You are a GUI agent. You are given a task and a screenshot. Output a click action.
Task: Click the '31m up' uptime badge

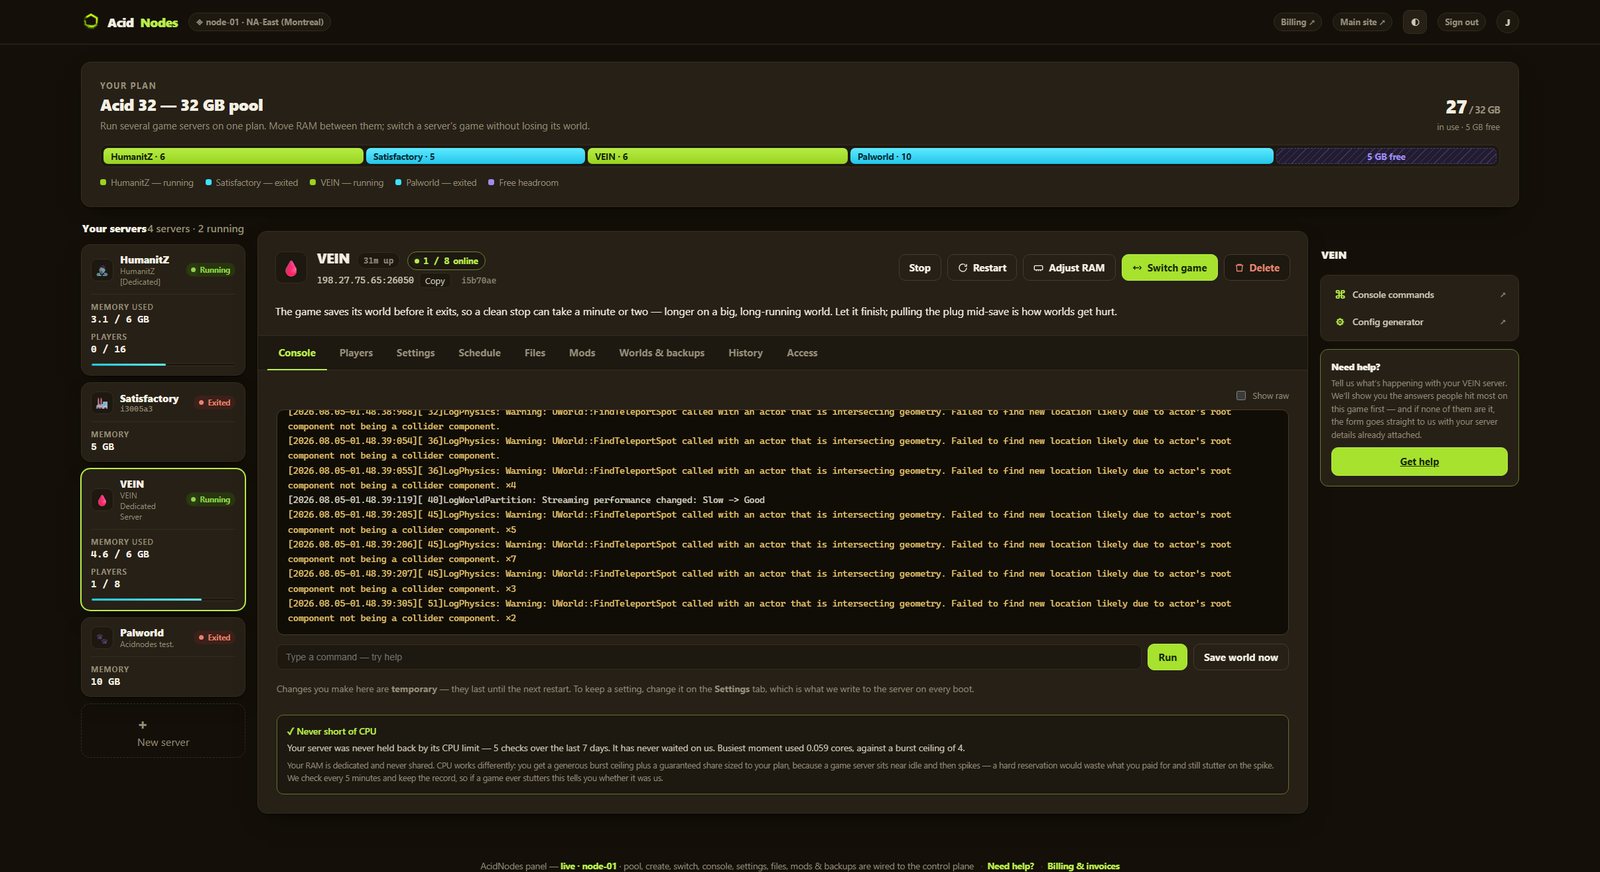[378, 261]
